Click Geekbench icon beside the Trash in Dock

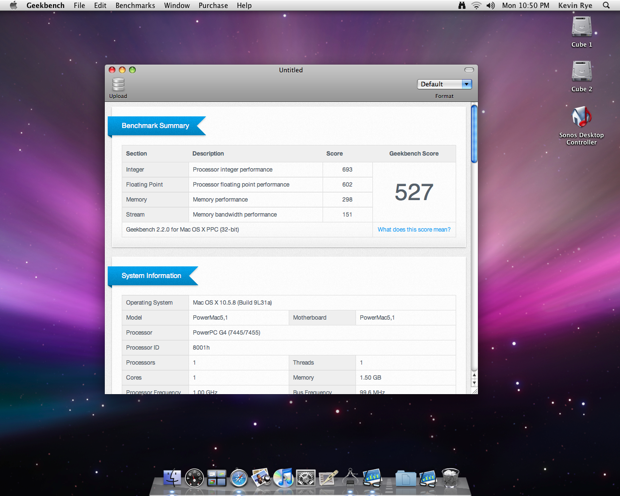tap(428, 478)
